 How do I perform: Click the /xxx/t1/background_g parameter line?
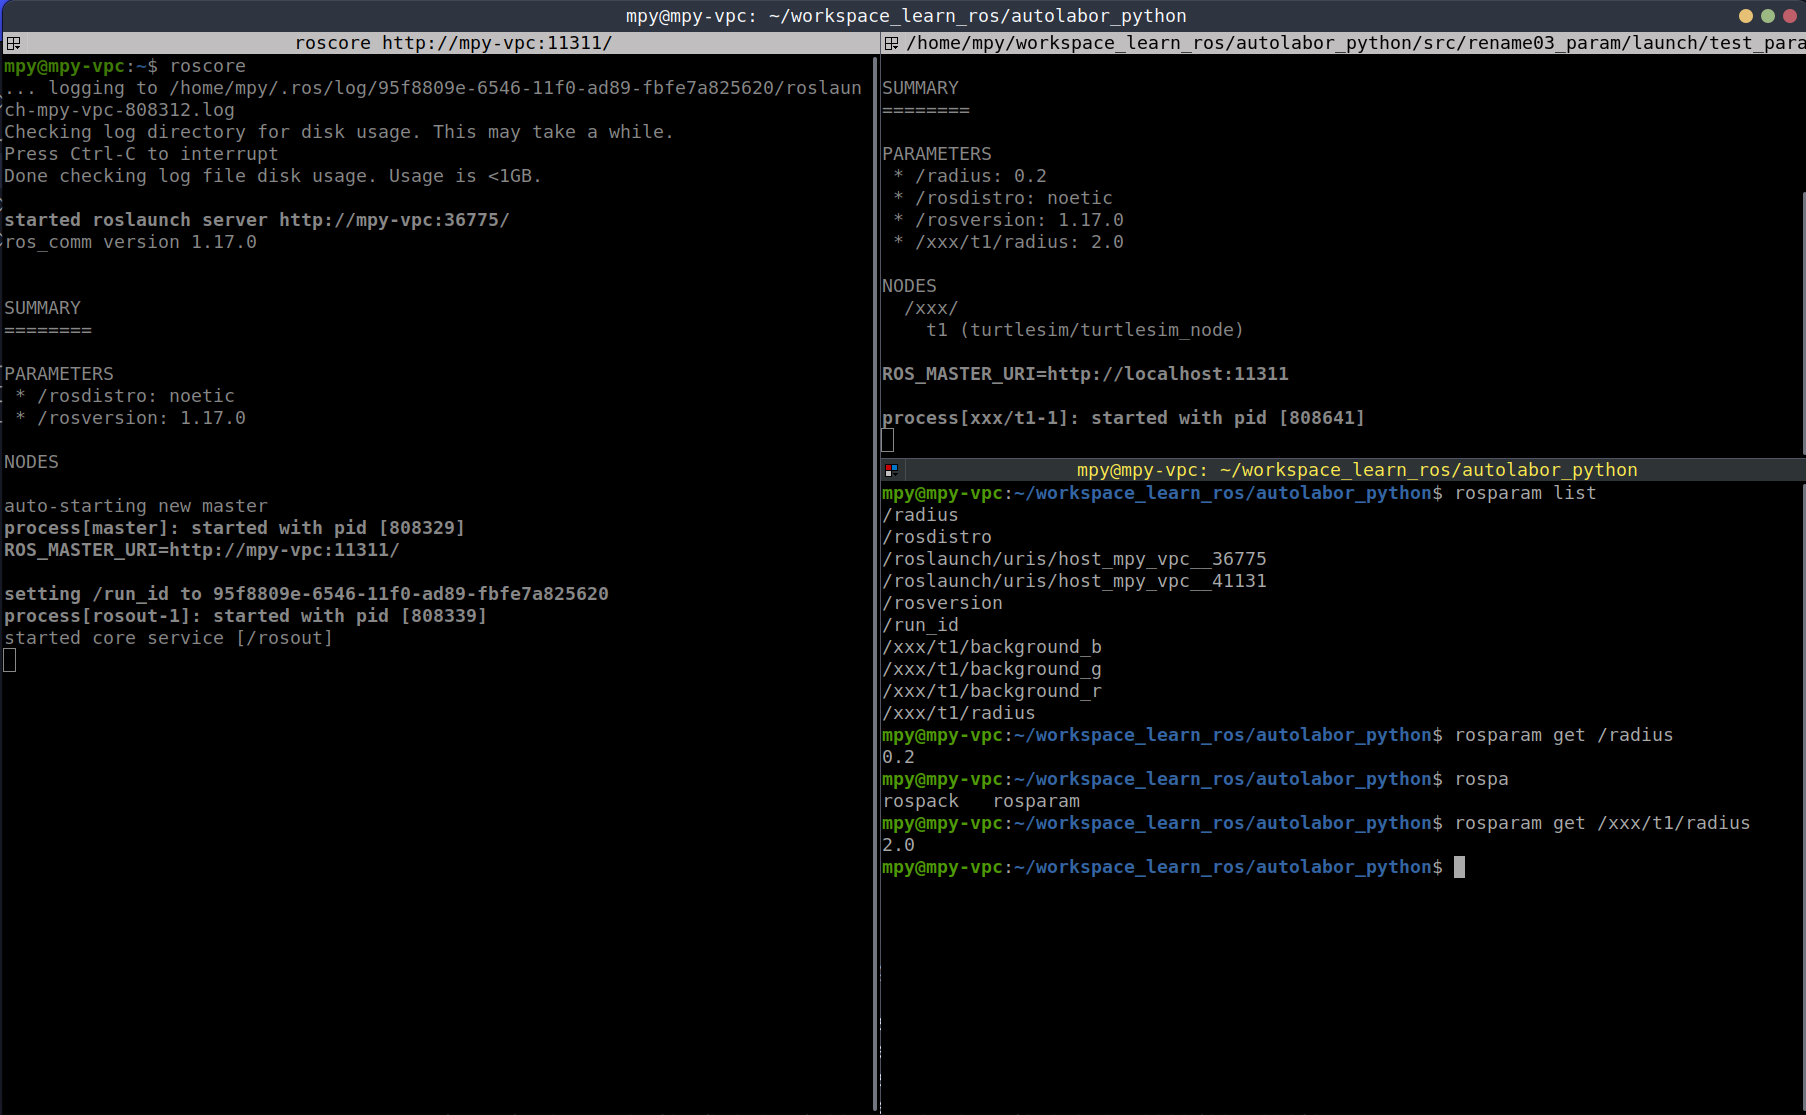991,669
